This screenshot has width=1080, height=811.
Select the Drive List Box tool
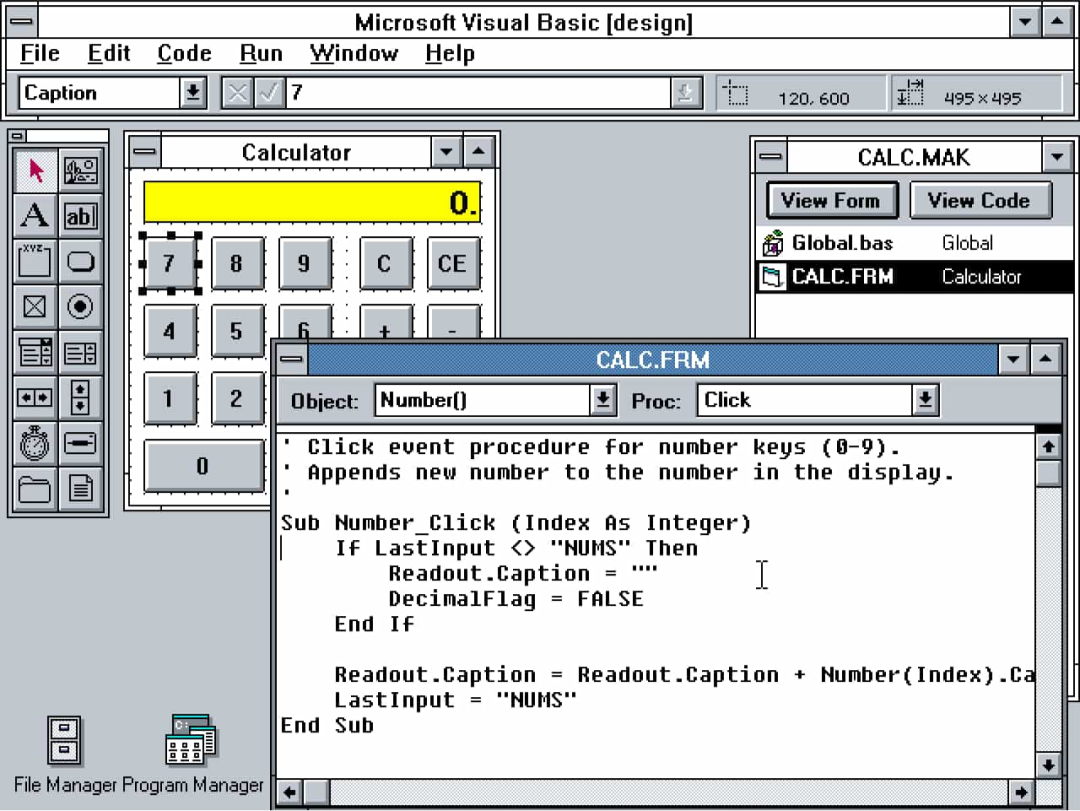[x=81, y=443]
